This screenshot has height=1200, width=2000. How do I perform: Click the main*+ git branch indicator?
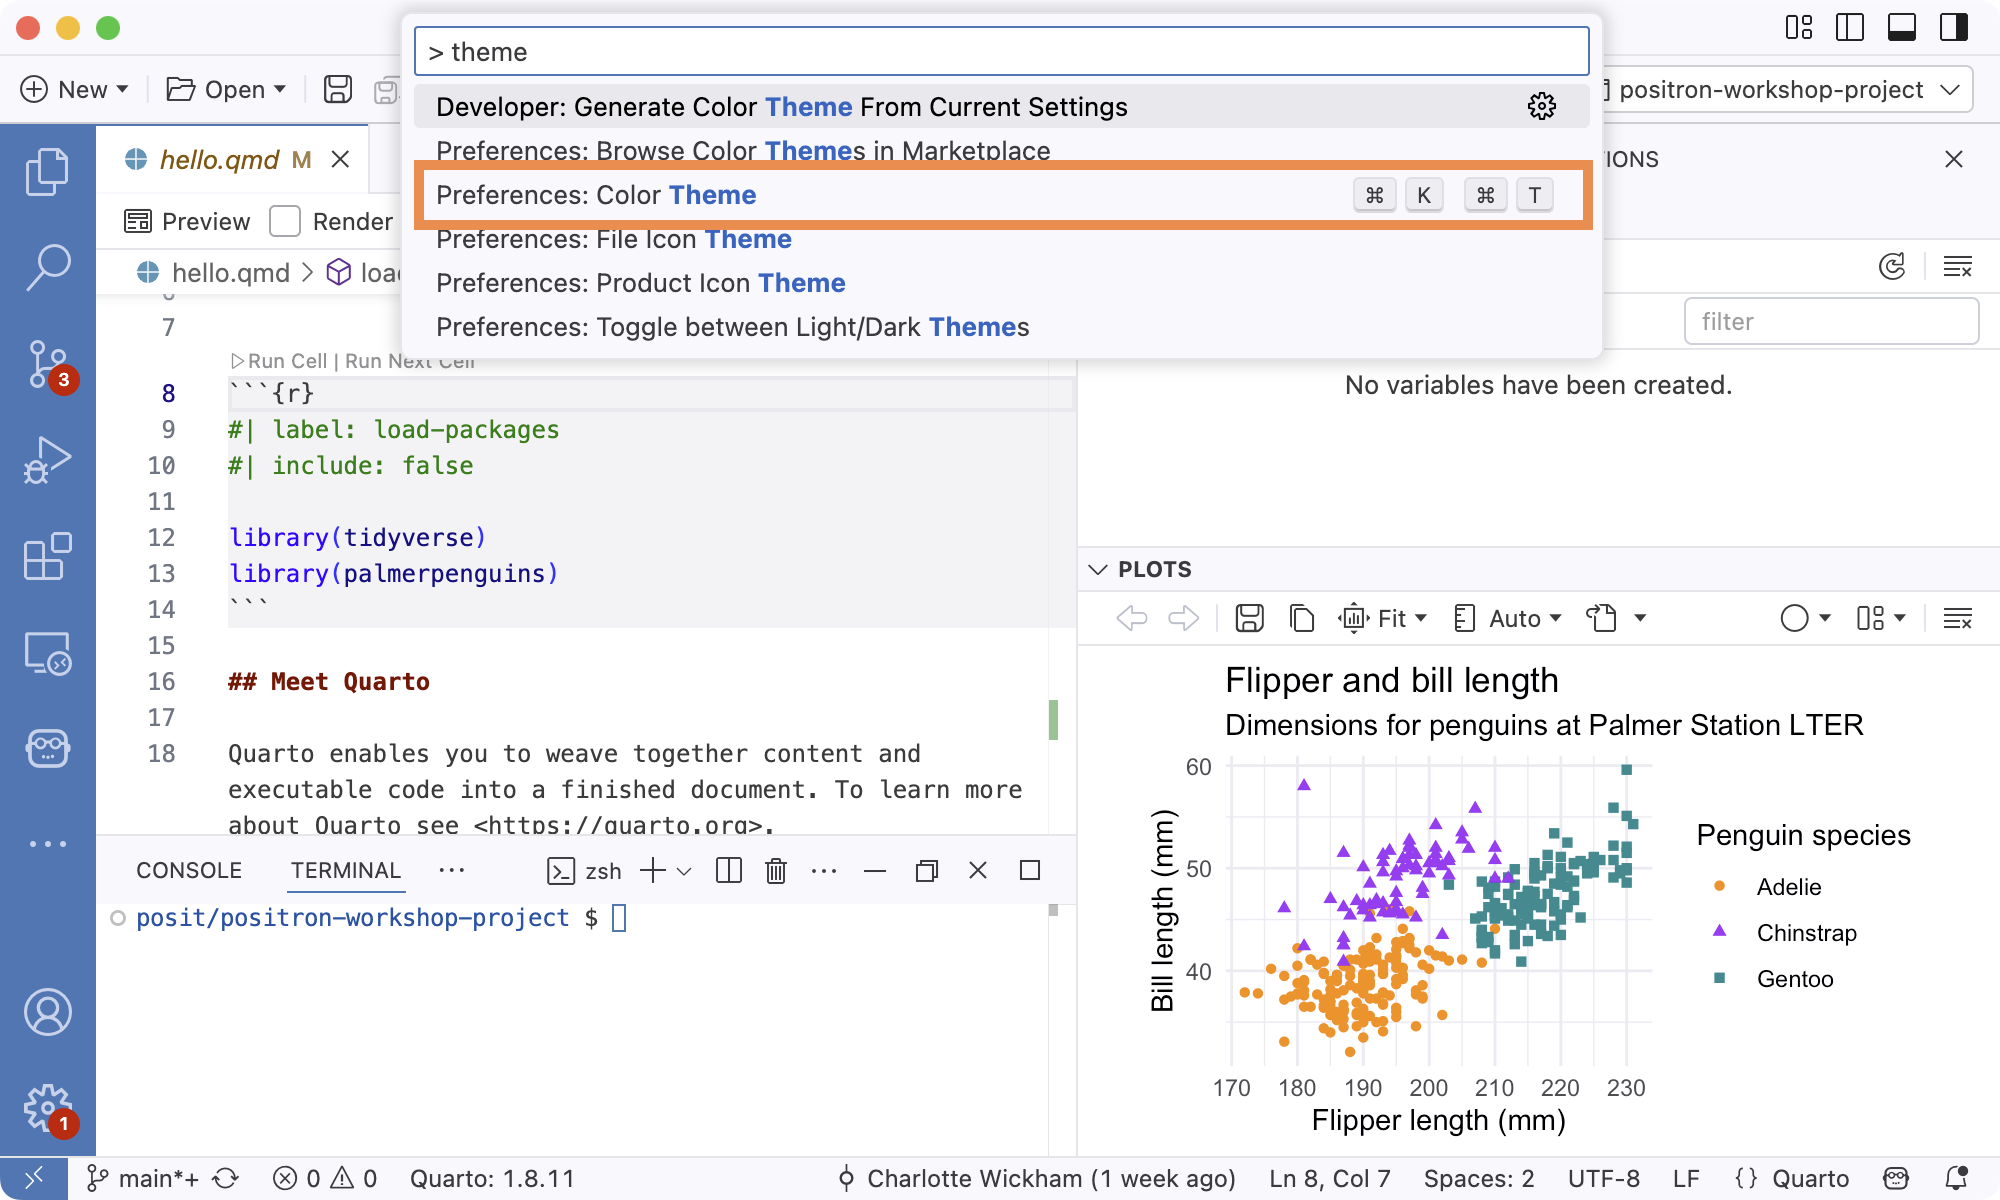tap(143, 1178)
